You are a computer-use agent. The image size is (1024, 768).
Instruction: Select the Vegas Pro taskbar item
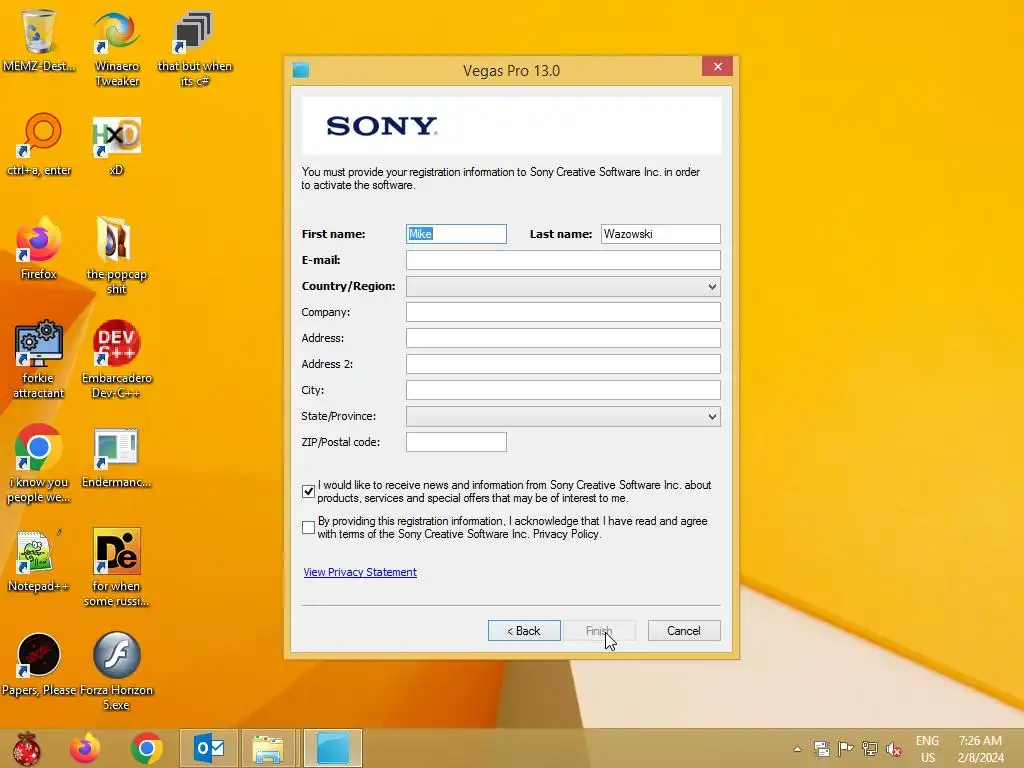[x=332, y=748]
